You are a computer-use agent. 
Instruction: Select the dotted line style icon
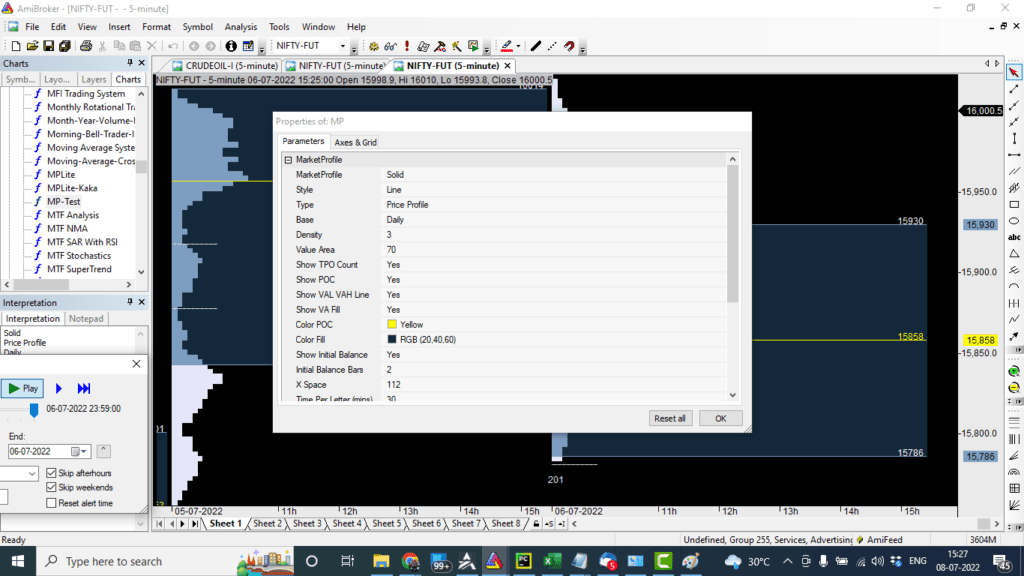click(552, 46)
